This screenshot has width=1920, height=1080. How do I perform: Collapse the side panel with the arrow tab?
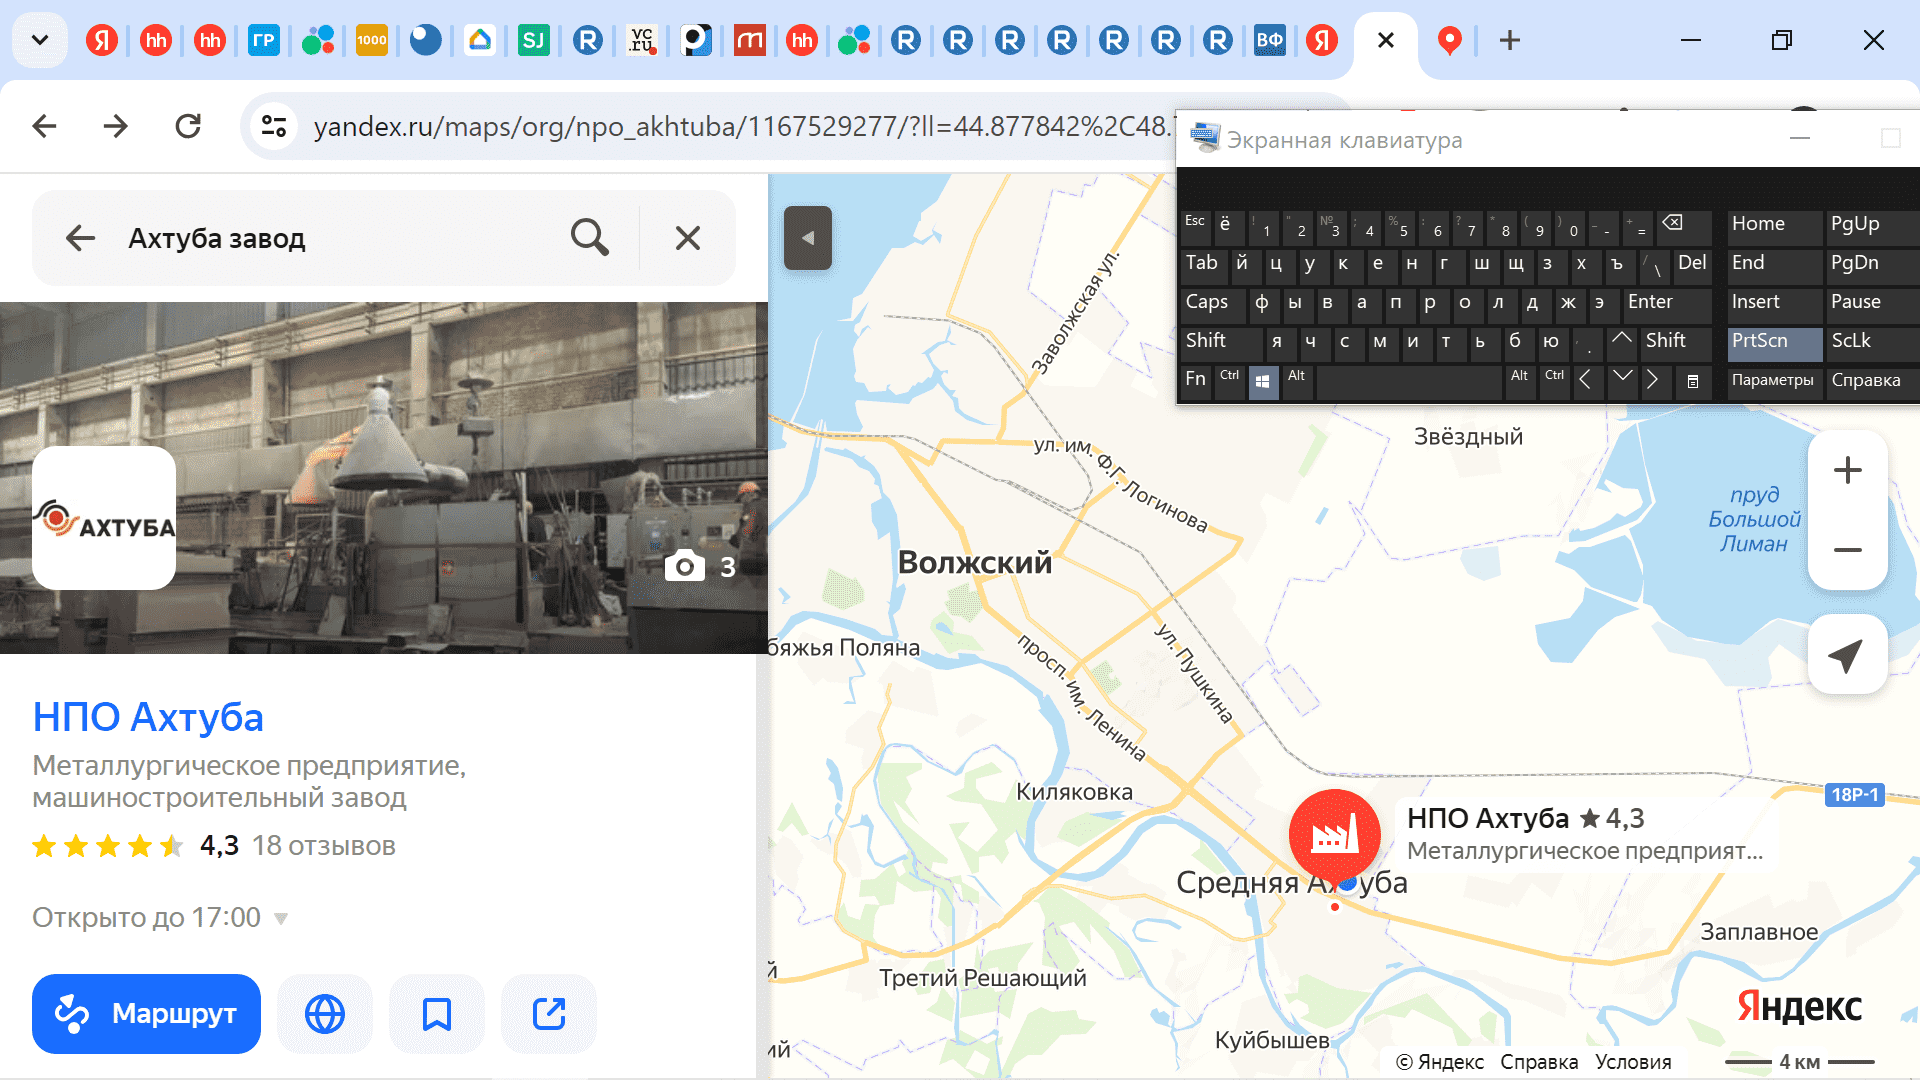coord(808,238)
